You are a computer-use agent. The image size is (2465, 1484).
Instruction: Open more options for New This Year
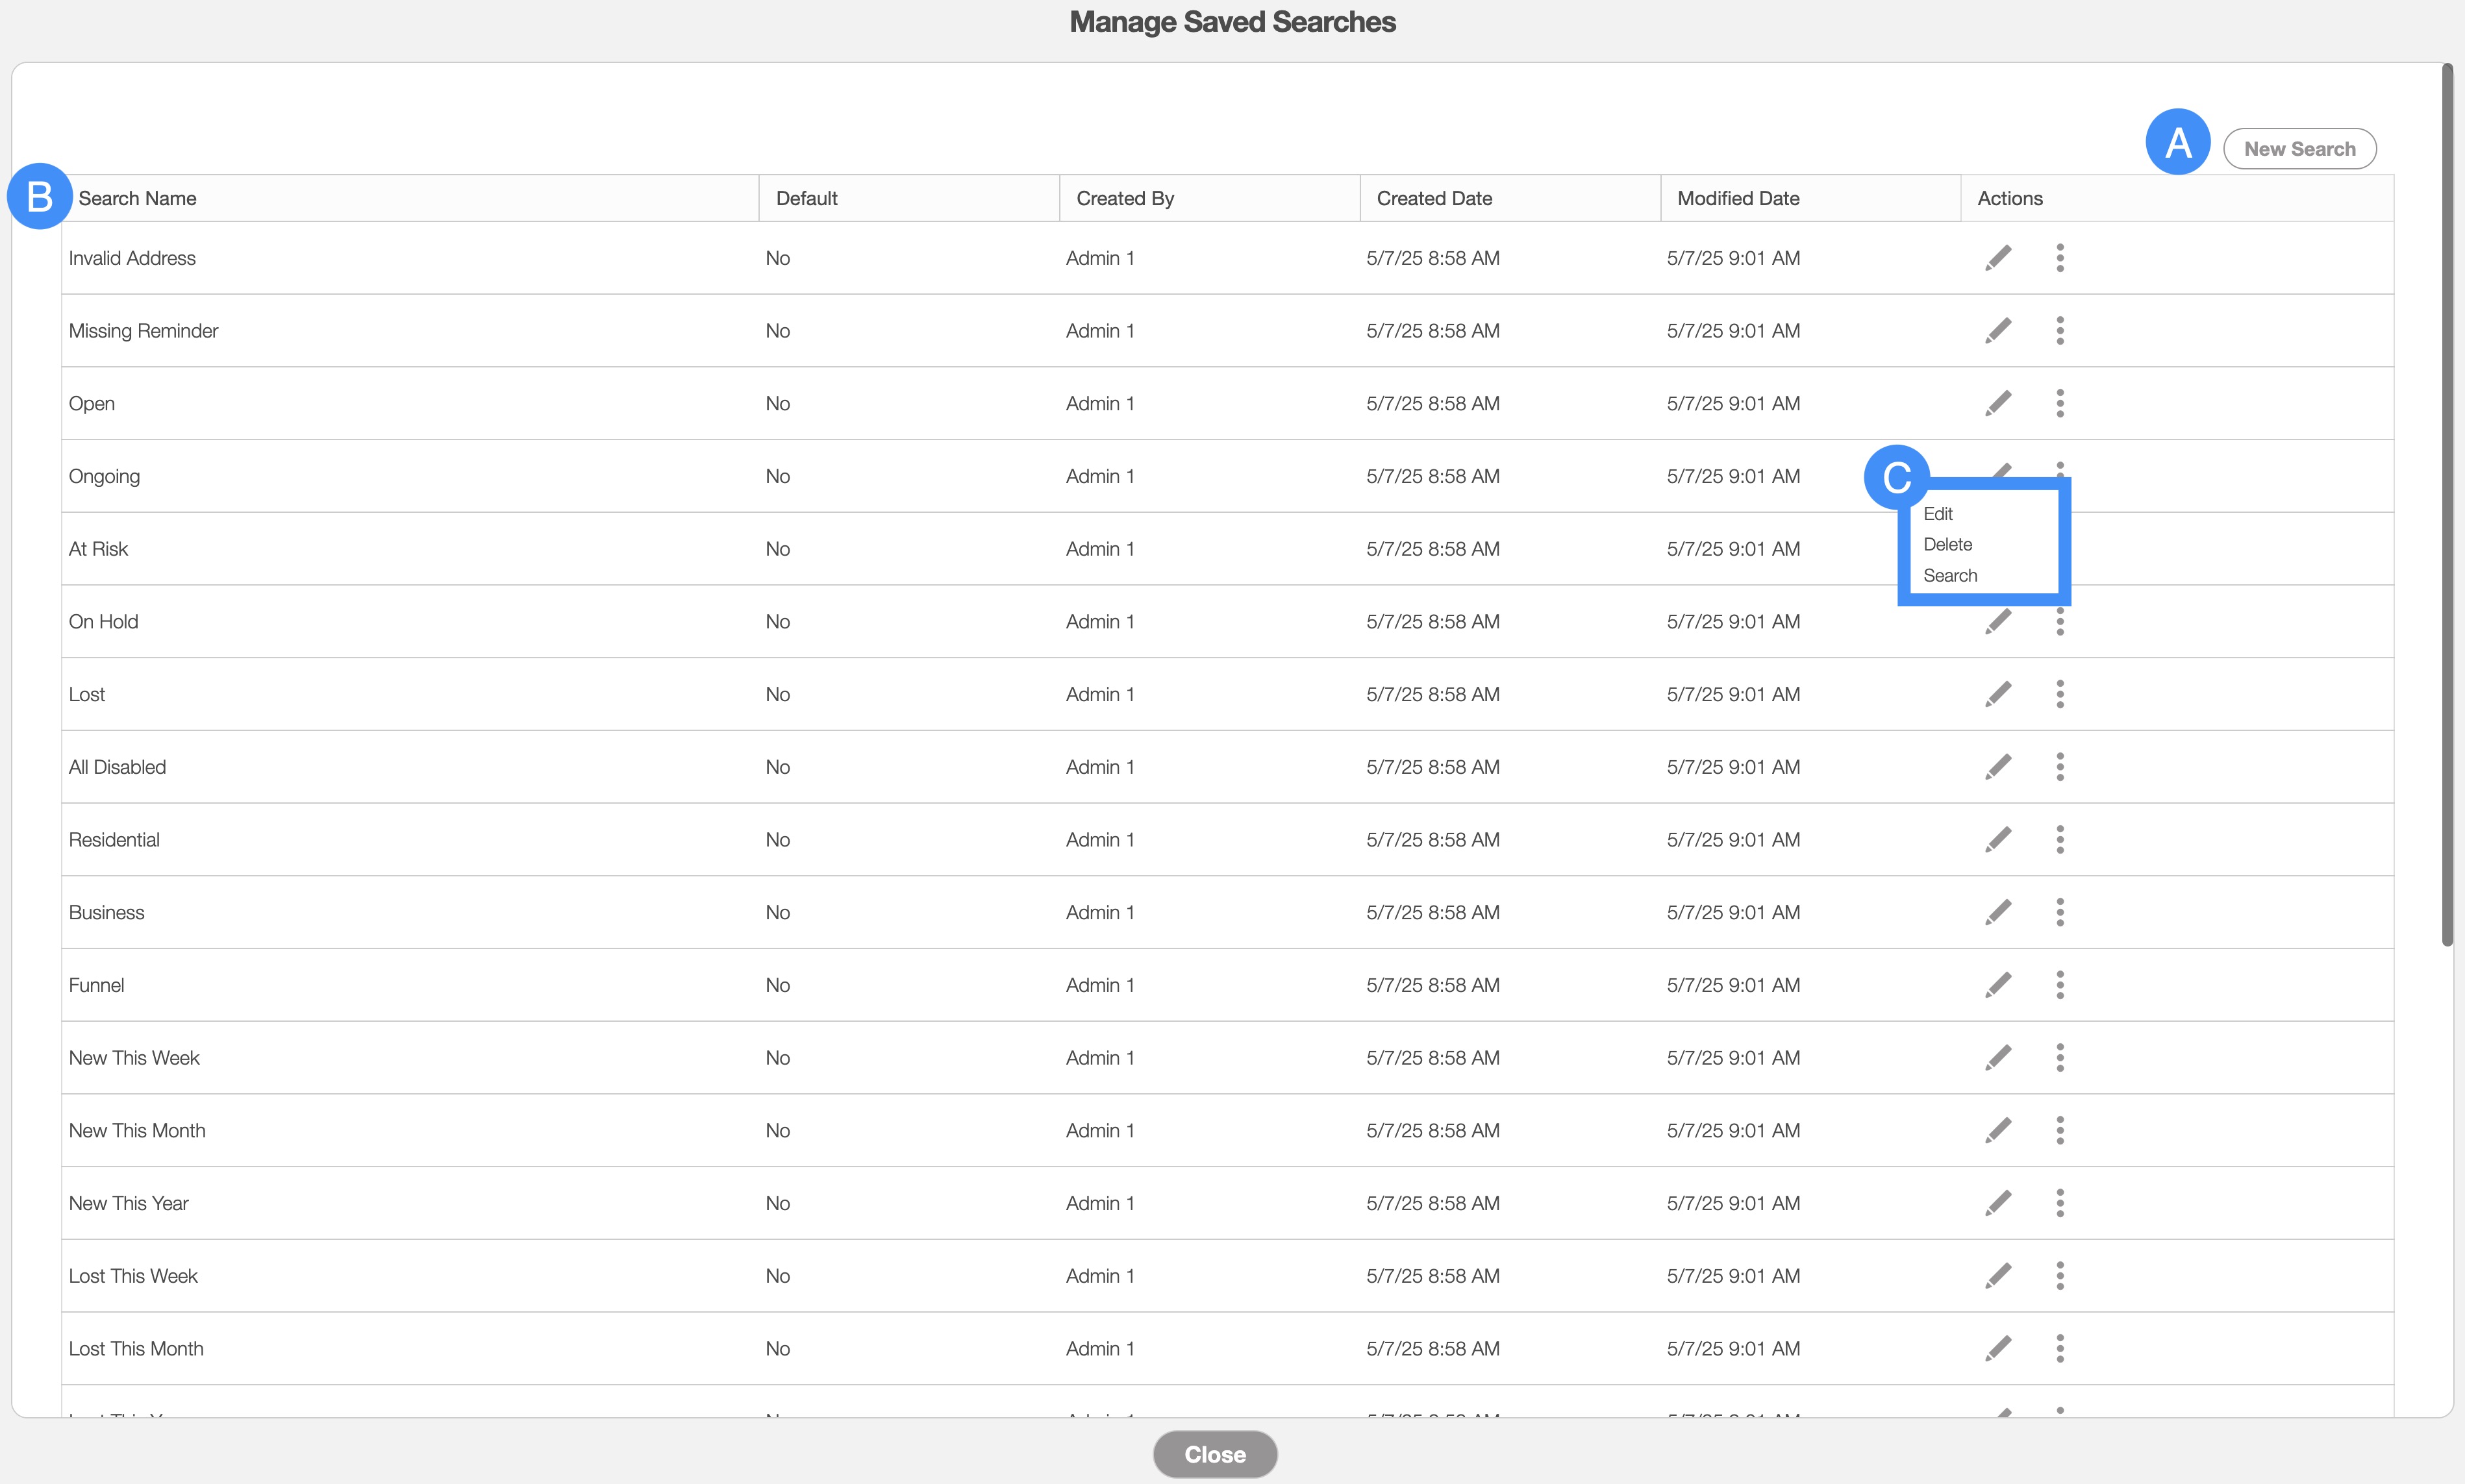click(2060, 1203)
